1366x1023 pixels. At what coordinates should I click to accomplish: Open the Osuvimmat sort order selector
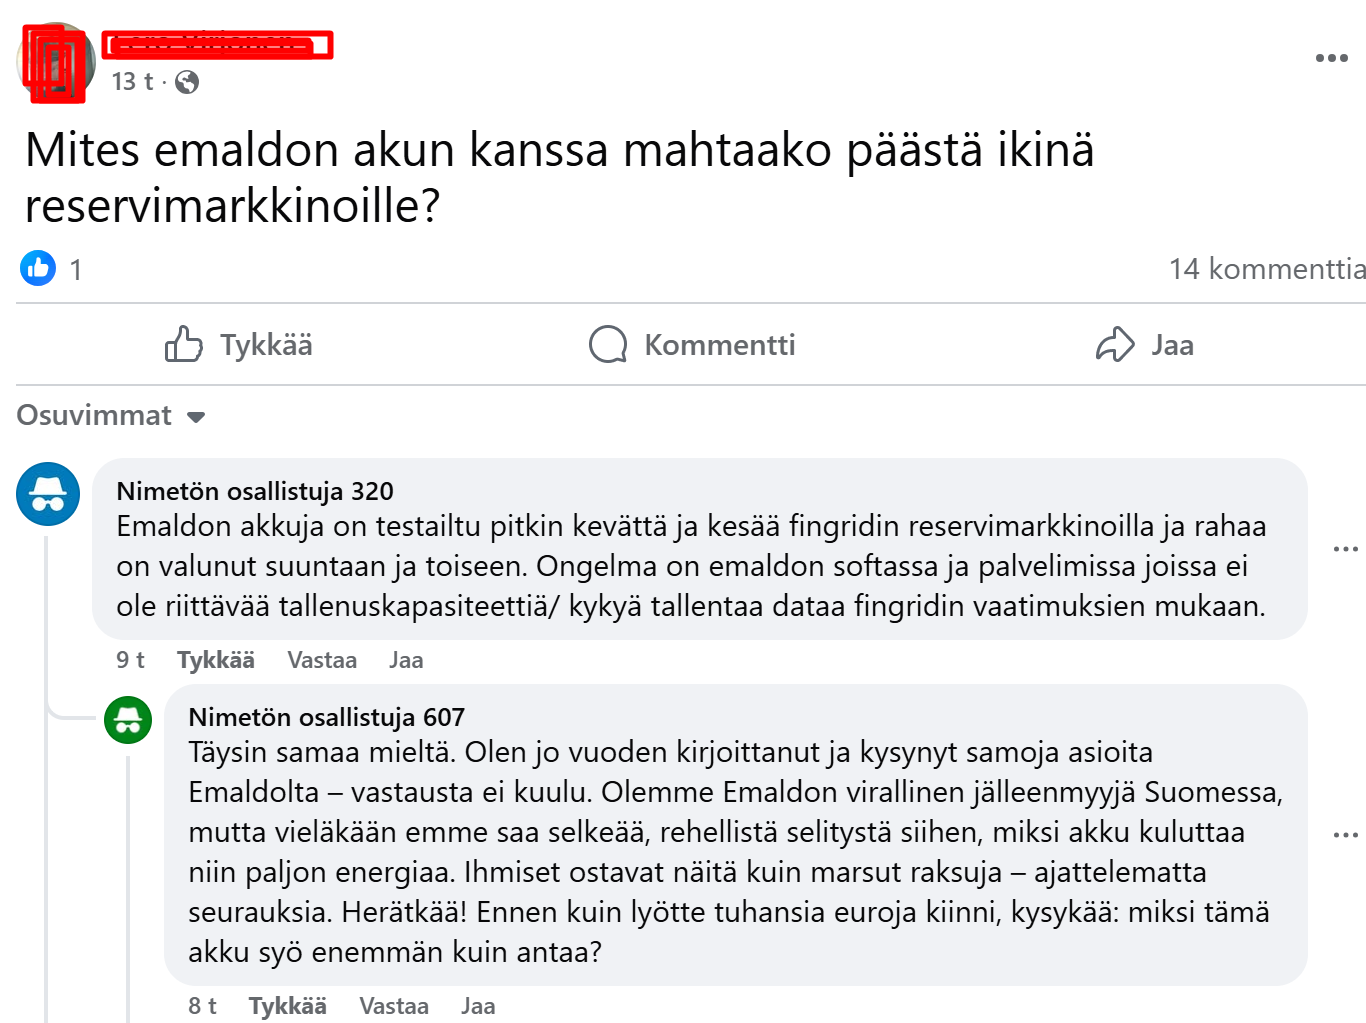110,415
